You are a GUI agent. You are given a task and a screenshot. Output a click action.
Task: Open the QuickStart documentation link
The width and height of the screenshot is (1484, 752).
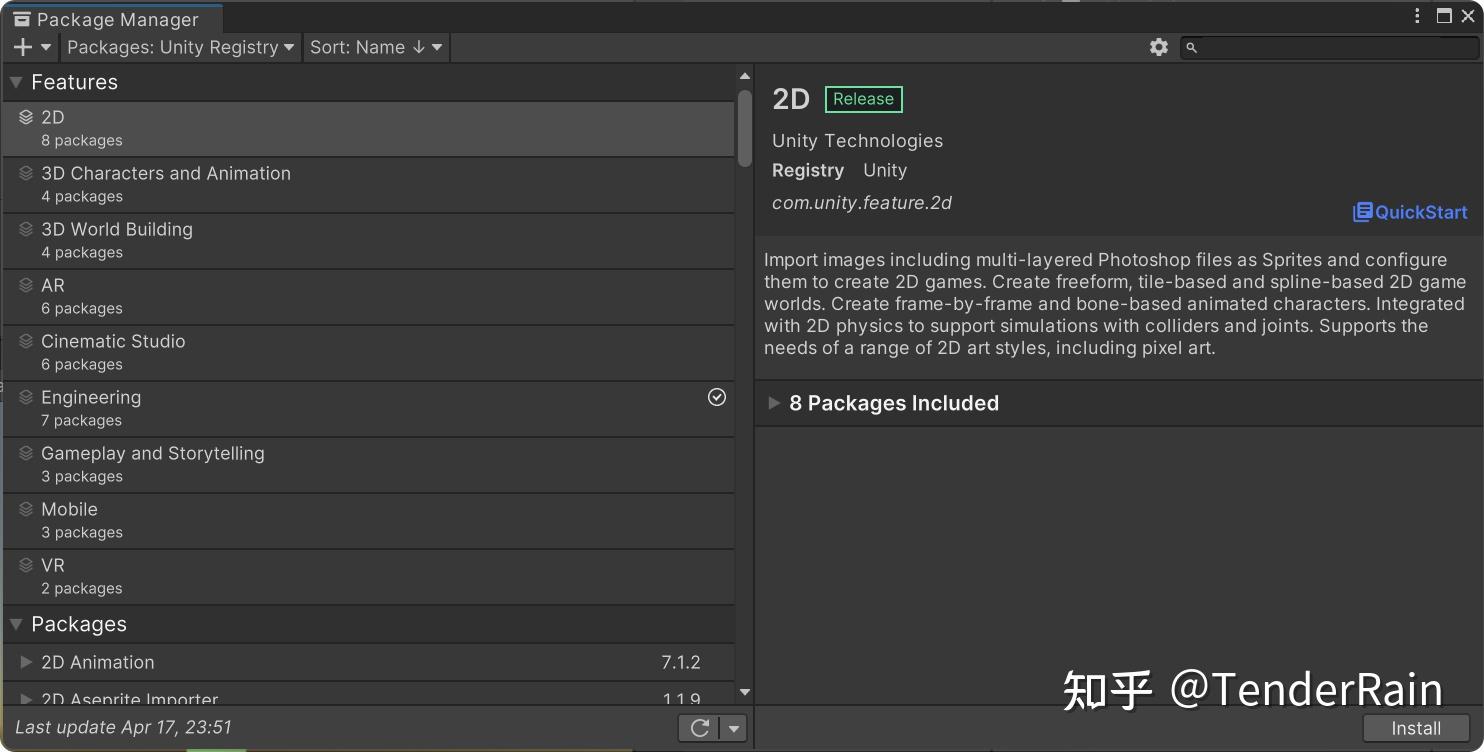(x=1409, y=211)
